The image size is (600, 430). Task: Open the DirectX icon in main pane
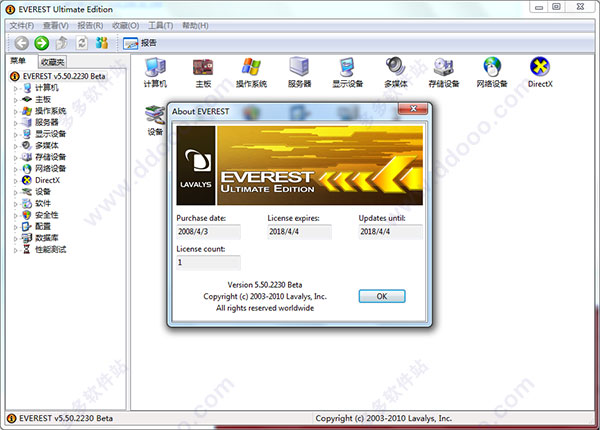tap(540, 72)
